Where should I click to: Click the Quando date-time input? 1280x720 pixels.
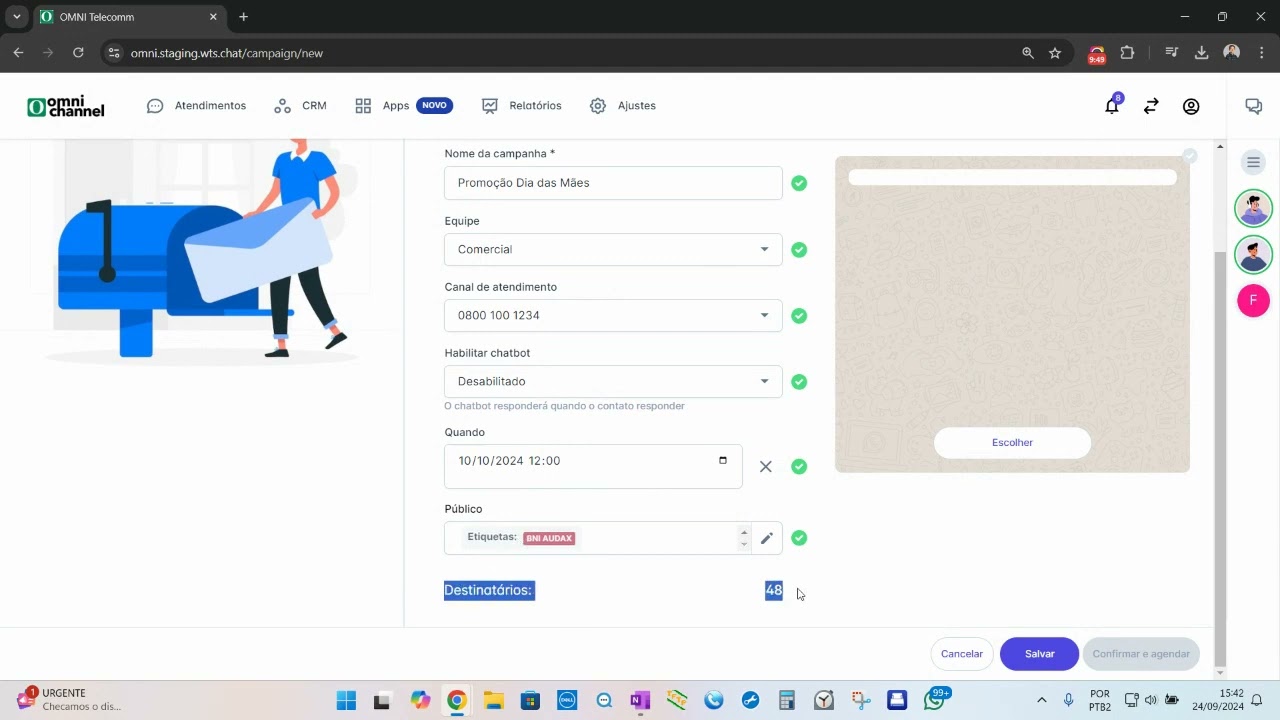pyautogui.click(x=593, y=466)
